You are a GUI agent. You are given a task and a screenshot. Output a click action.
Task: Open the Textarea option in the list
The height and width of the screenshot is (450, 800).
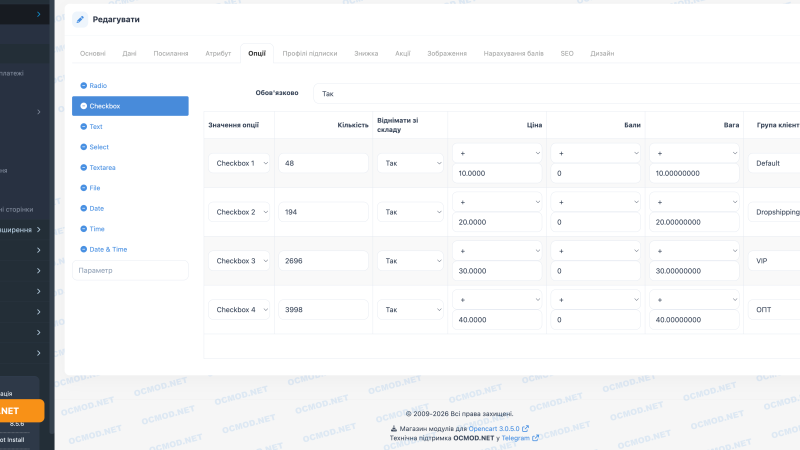coord(102,167)
